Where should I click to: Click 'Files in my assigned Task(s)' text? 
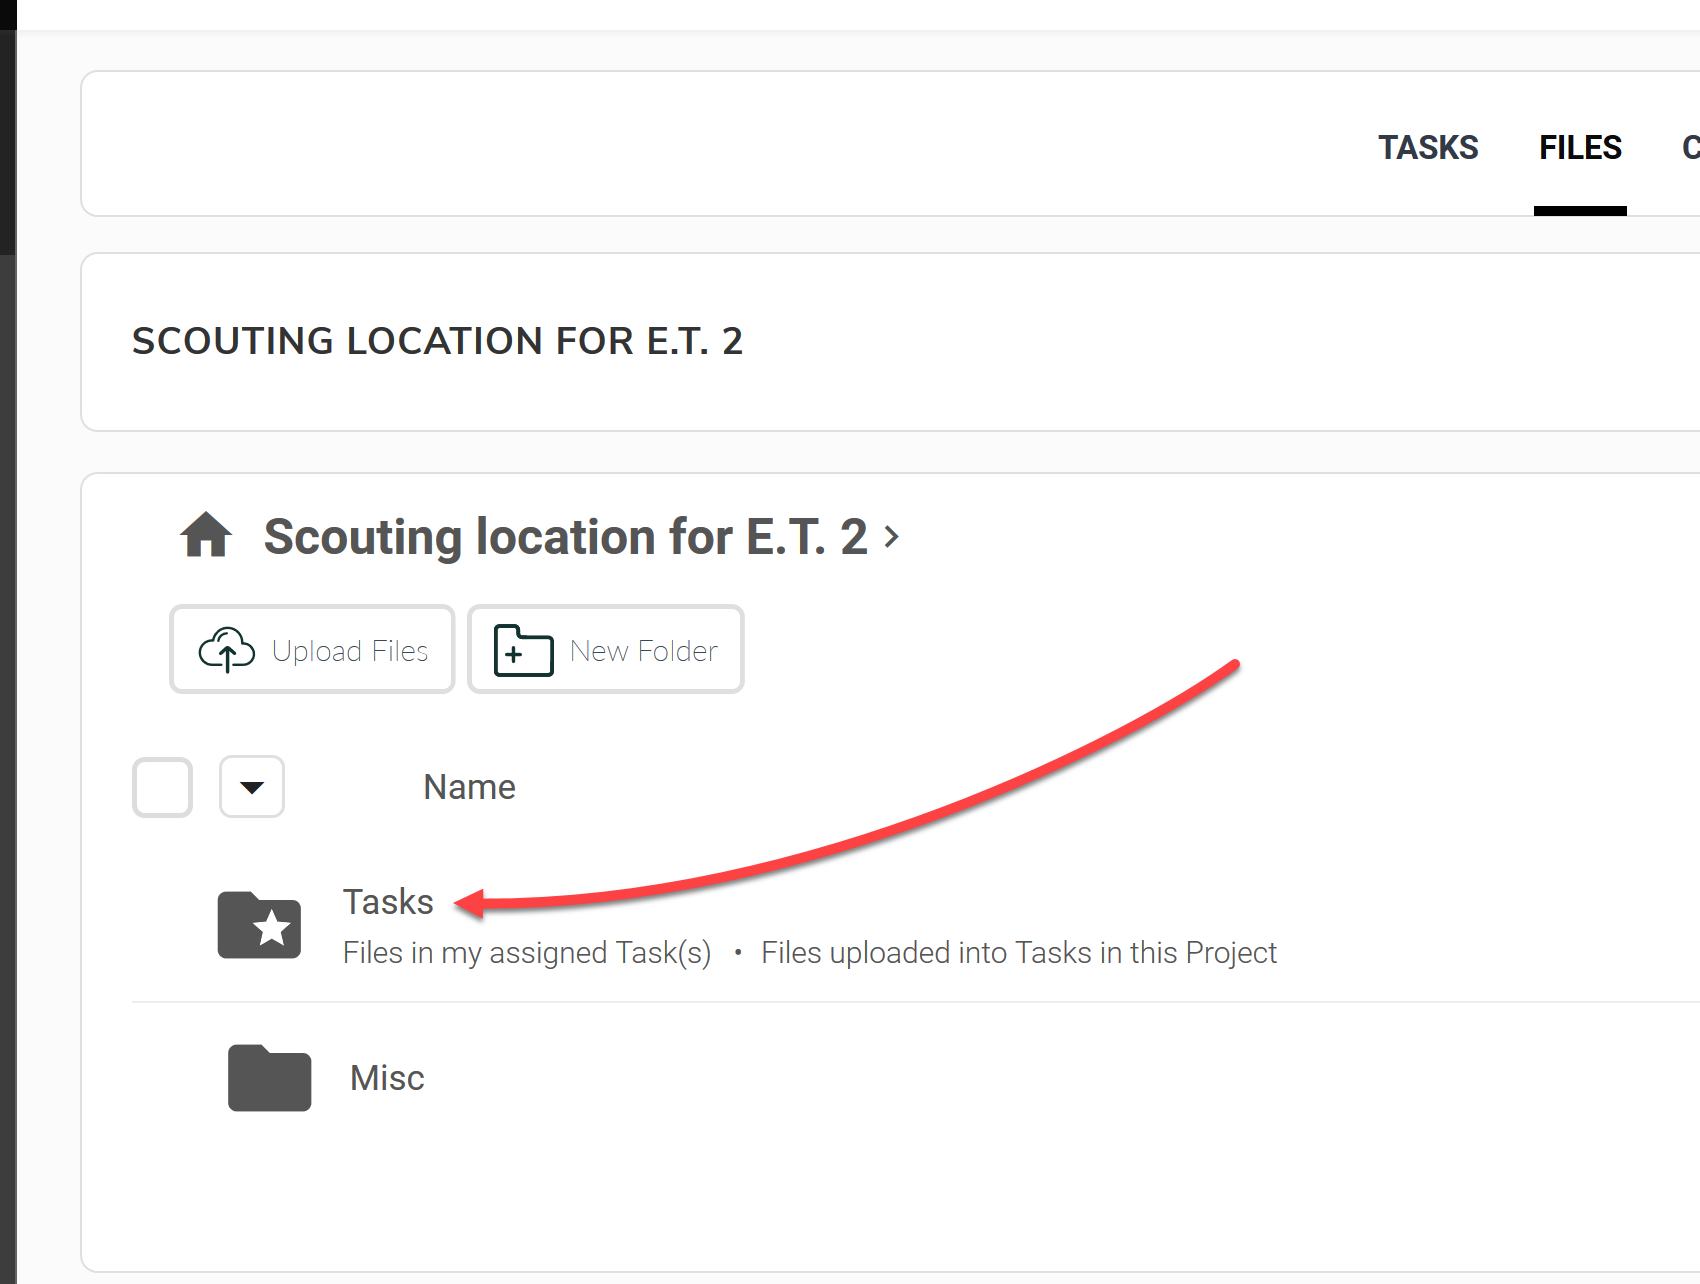click(x=527, y=953)
